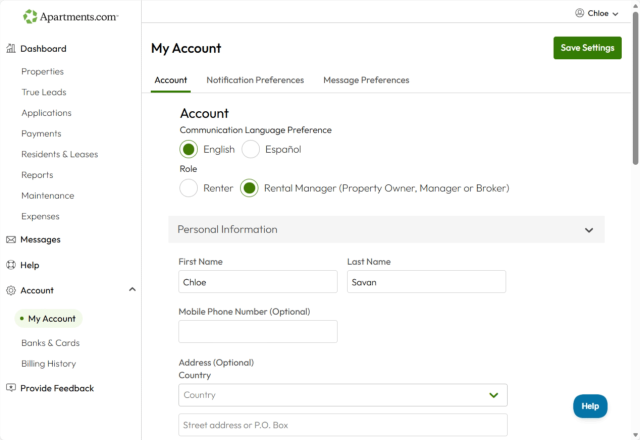
Task: Switch to the Account tab
Action: (171, 80)
